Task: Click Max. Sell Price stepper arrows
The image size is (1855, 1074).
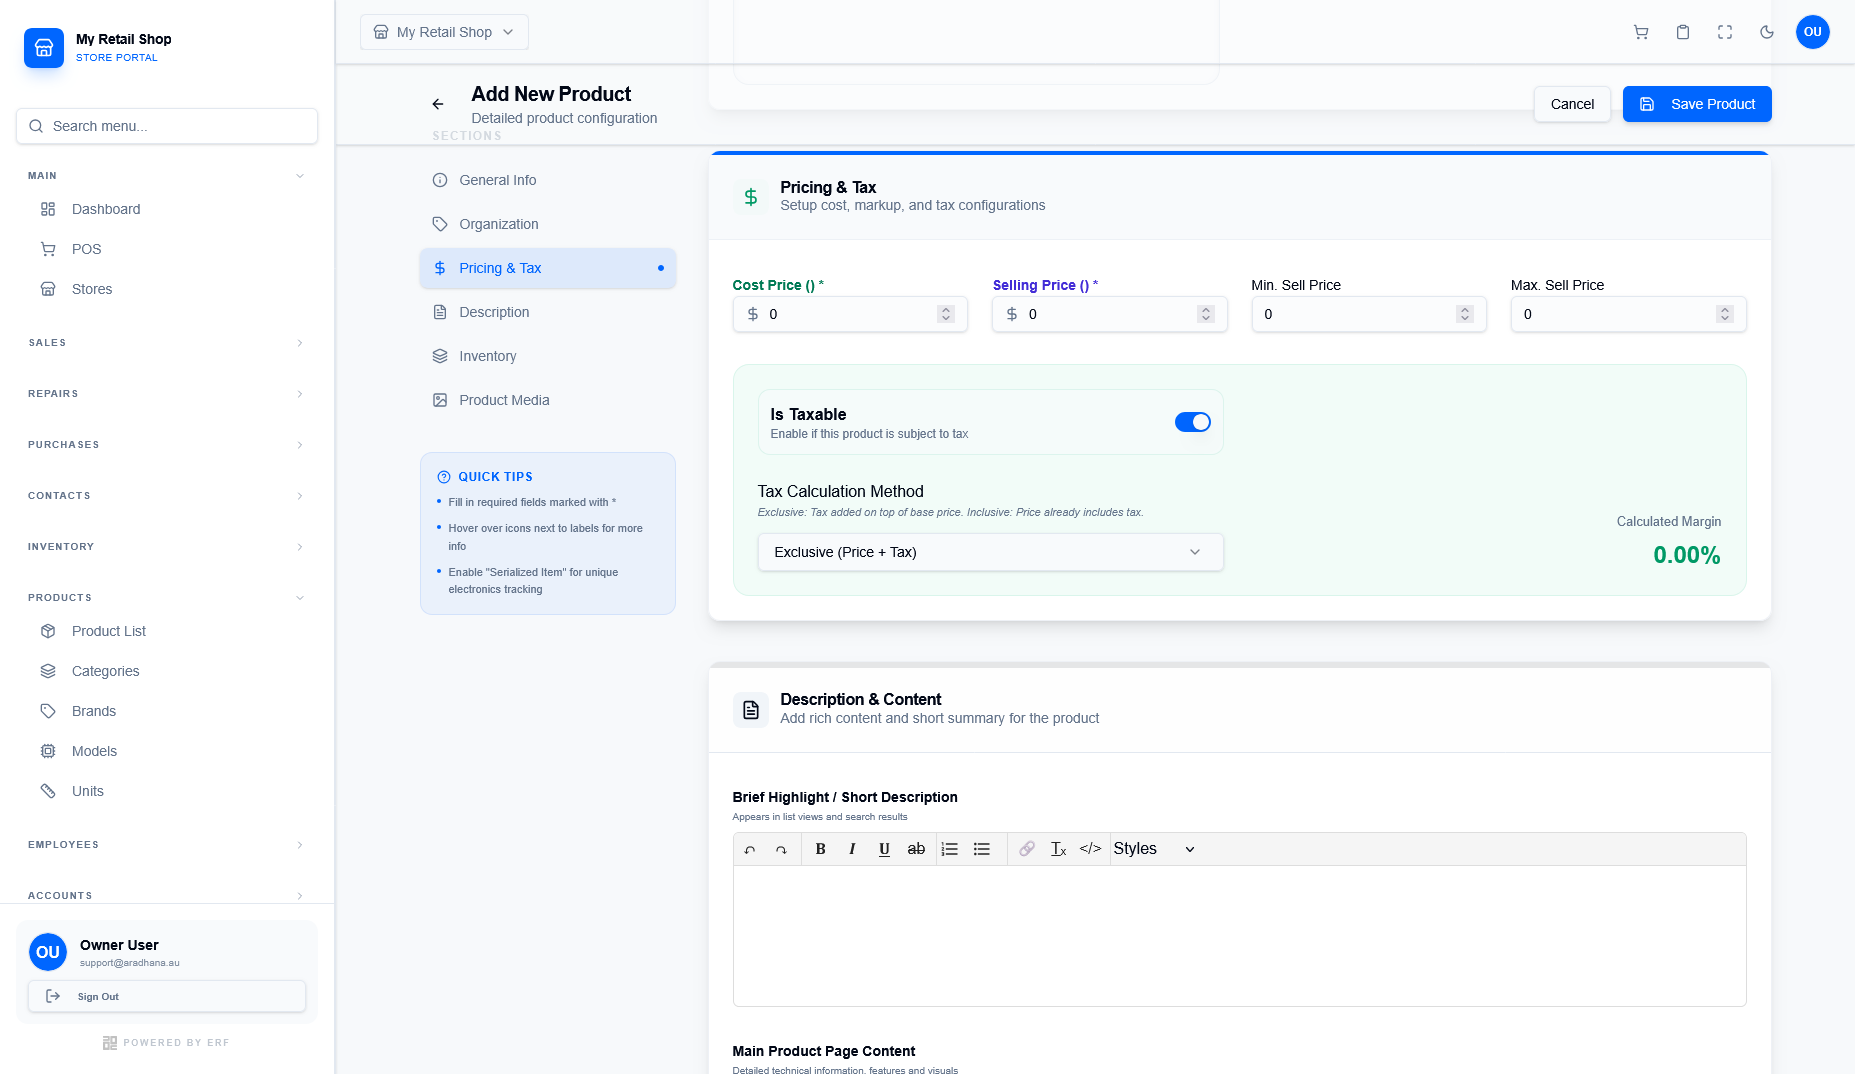Action: [x=1725, y=314]
